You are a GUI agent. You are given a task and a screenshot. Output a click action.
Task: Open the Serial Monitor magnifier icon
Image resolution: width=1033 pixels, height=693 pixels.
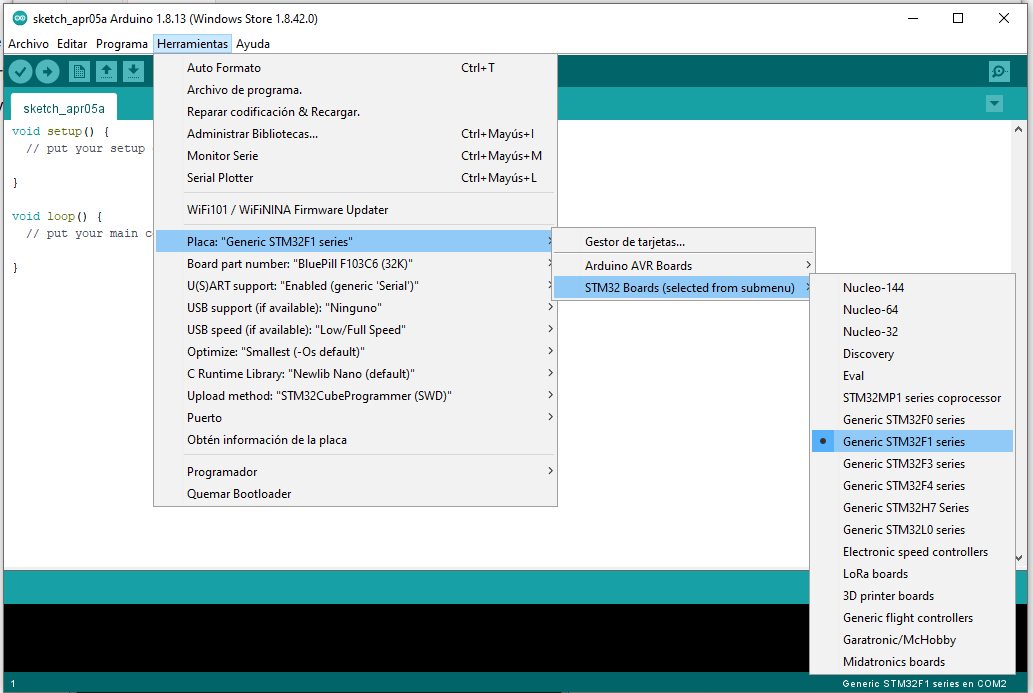(998, 71)
